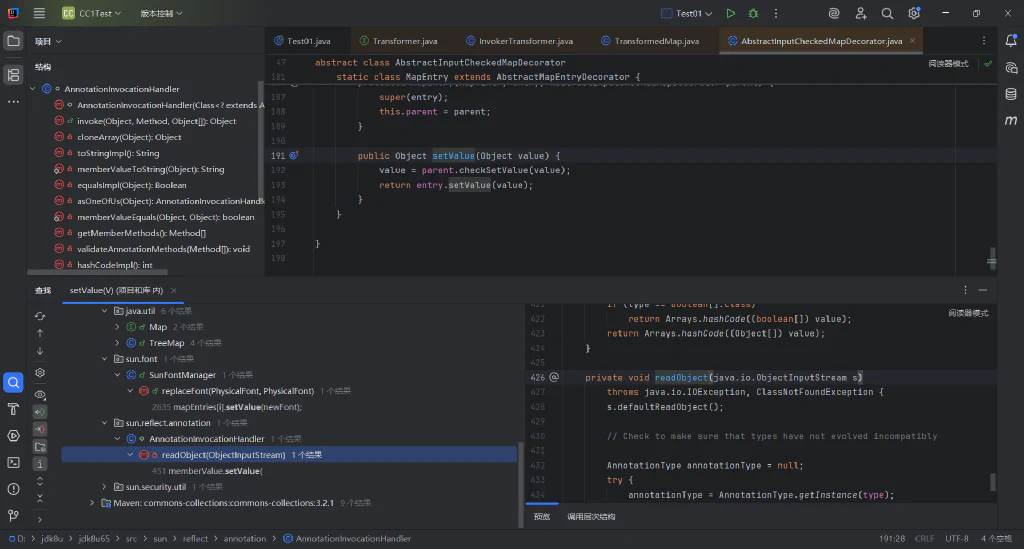Collapse the sun.font package node

pos(104,359)
